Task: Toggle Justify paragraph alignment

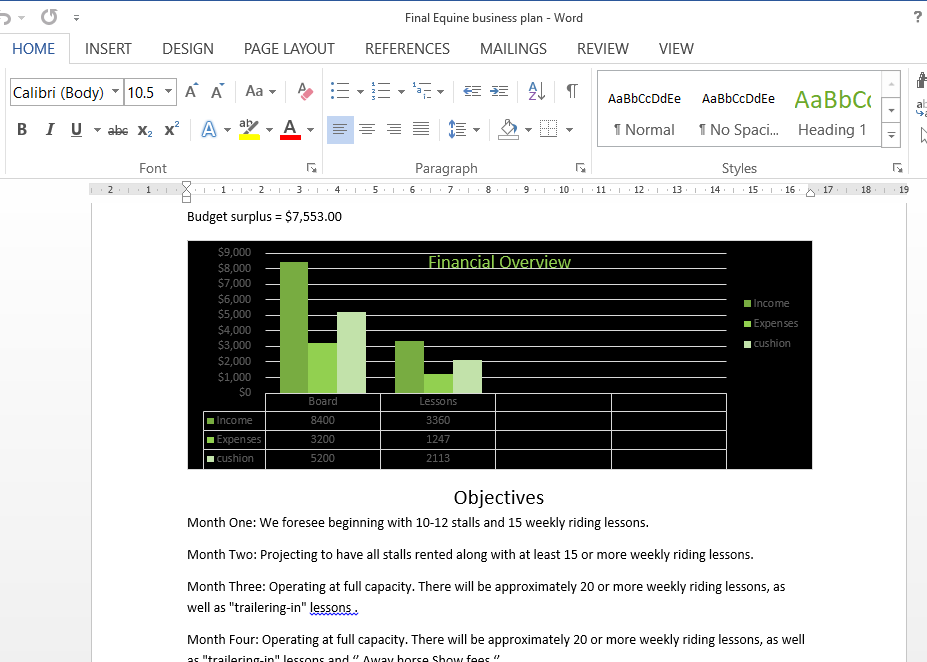Action: [421, 129]
